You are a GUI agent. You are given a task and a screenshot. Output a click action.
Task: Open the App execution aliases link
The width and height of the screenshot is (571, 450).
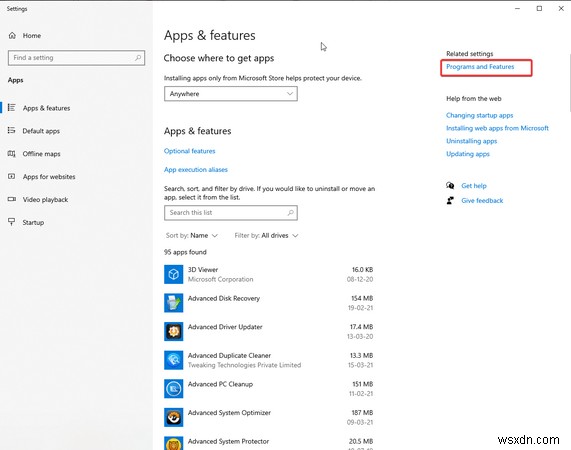tap(196, 170)
